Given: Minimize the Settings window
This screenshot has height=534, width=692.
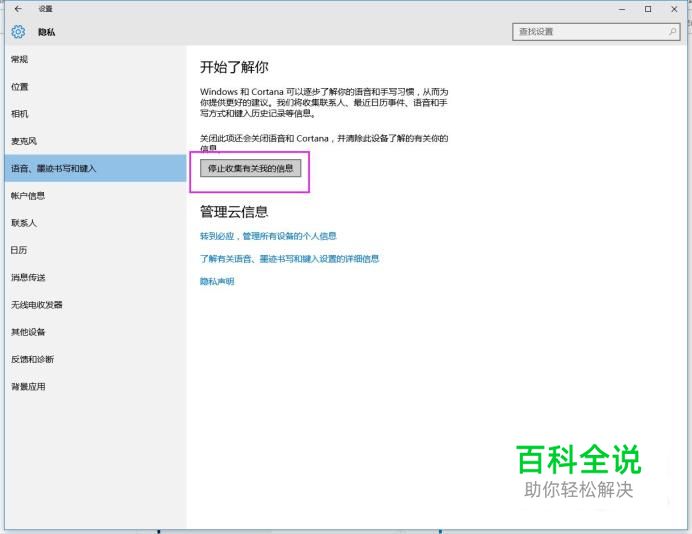Looking at the screenshot, I should [x=622, y=9].
